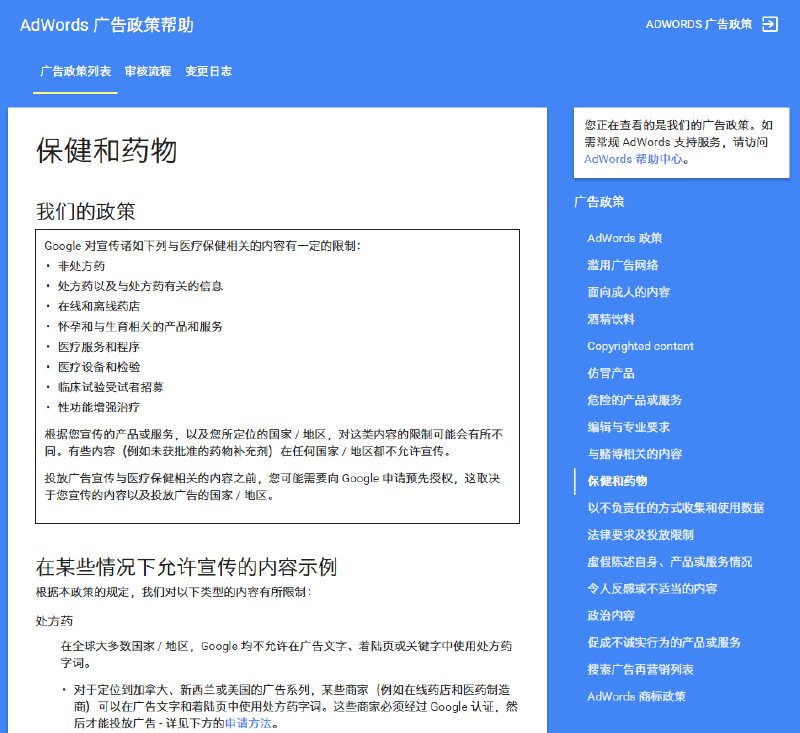Open the AdWords 帮助中心 link
Viewport: 800px width, 733px height.
(x=633, y=159)
